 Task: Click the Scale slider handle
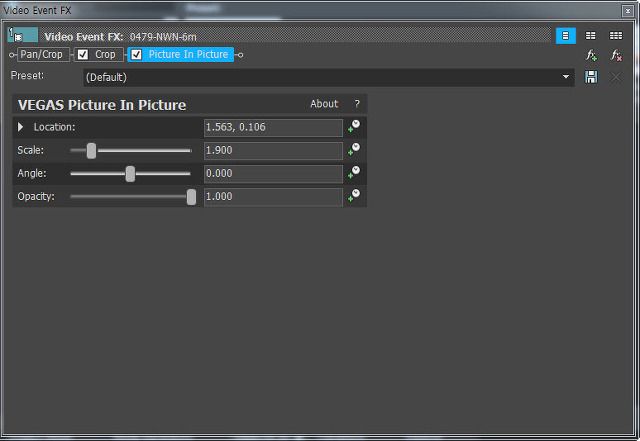(91, 151)
